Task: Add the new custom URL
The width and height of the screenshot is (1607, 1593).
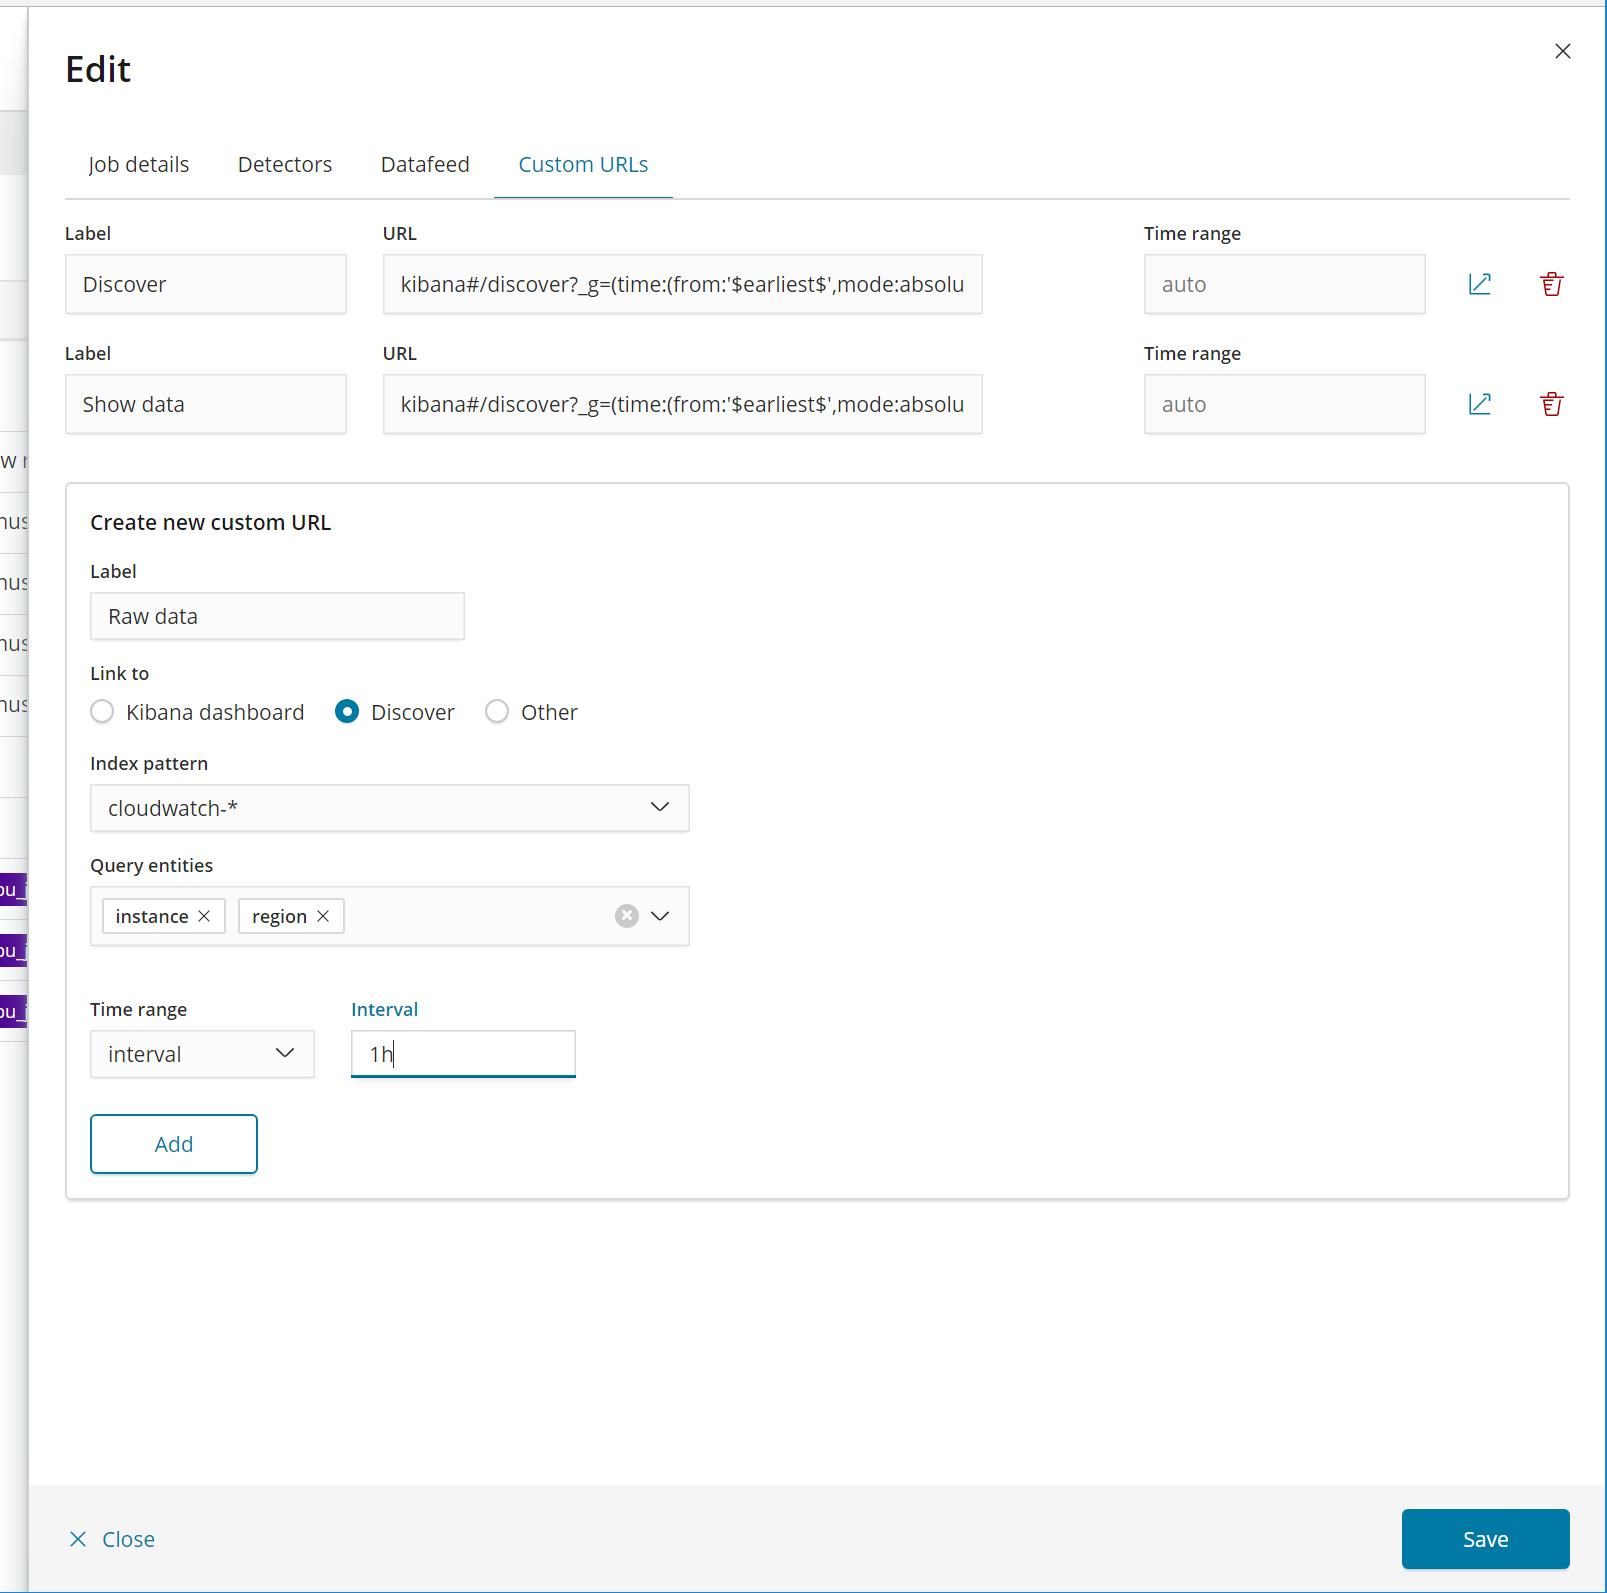Action: point(174,1144)
